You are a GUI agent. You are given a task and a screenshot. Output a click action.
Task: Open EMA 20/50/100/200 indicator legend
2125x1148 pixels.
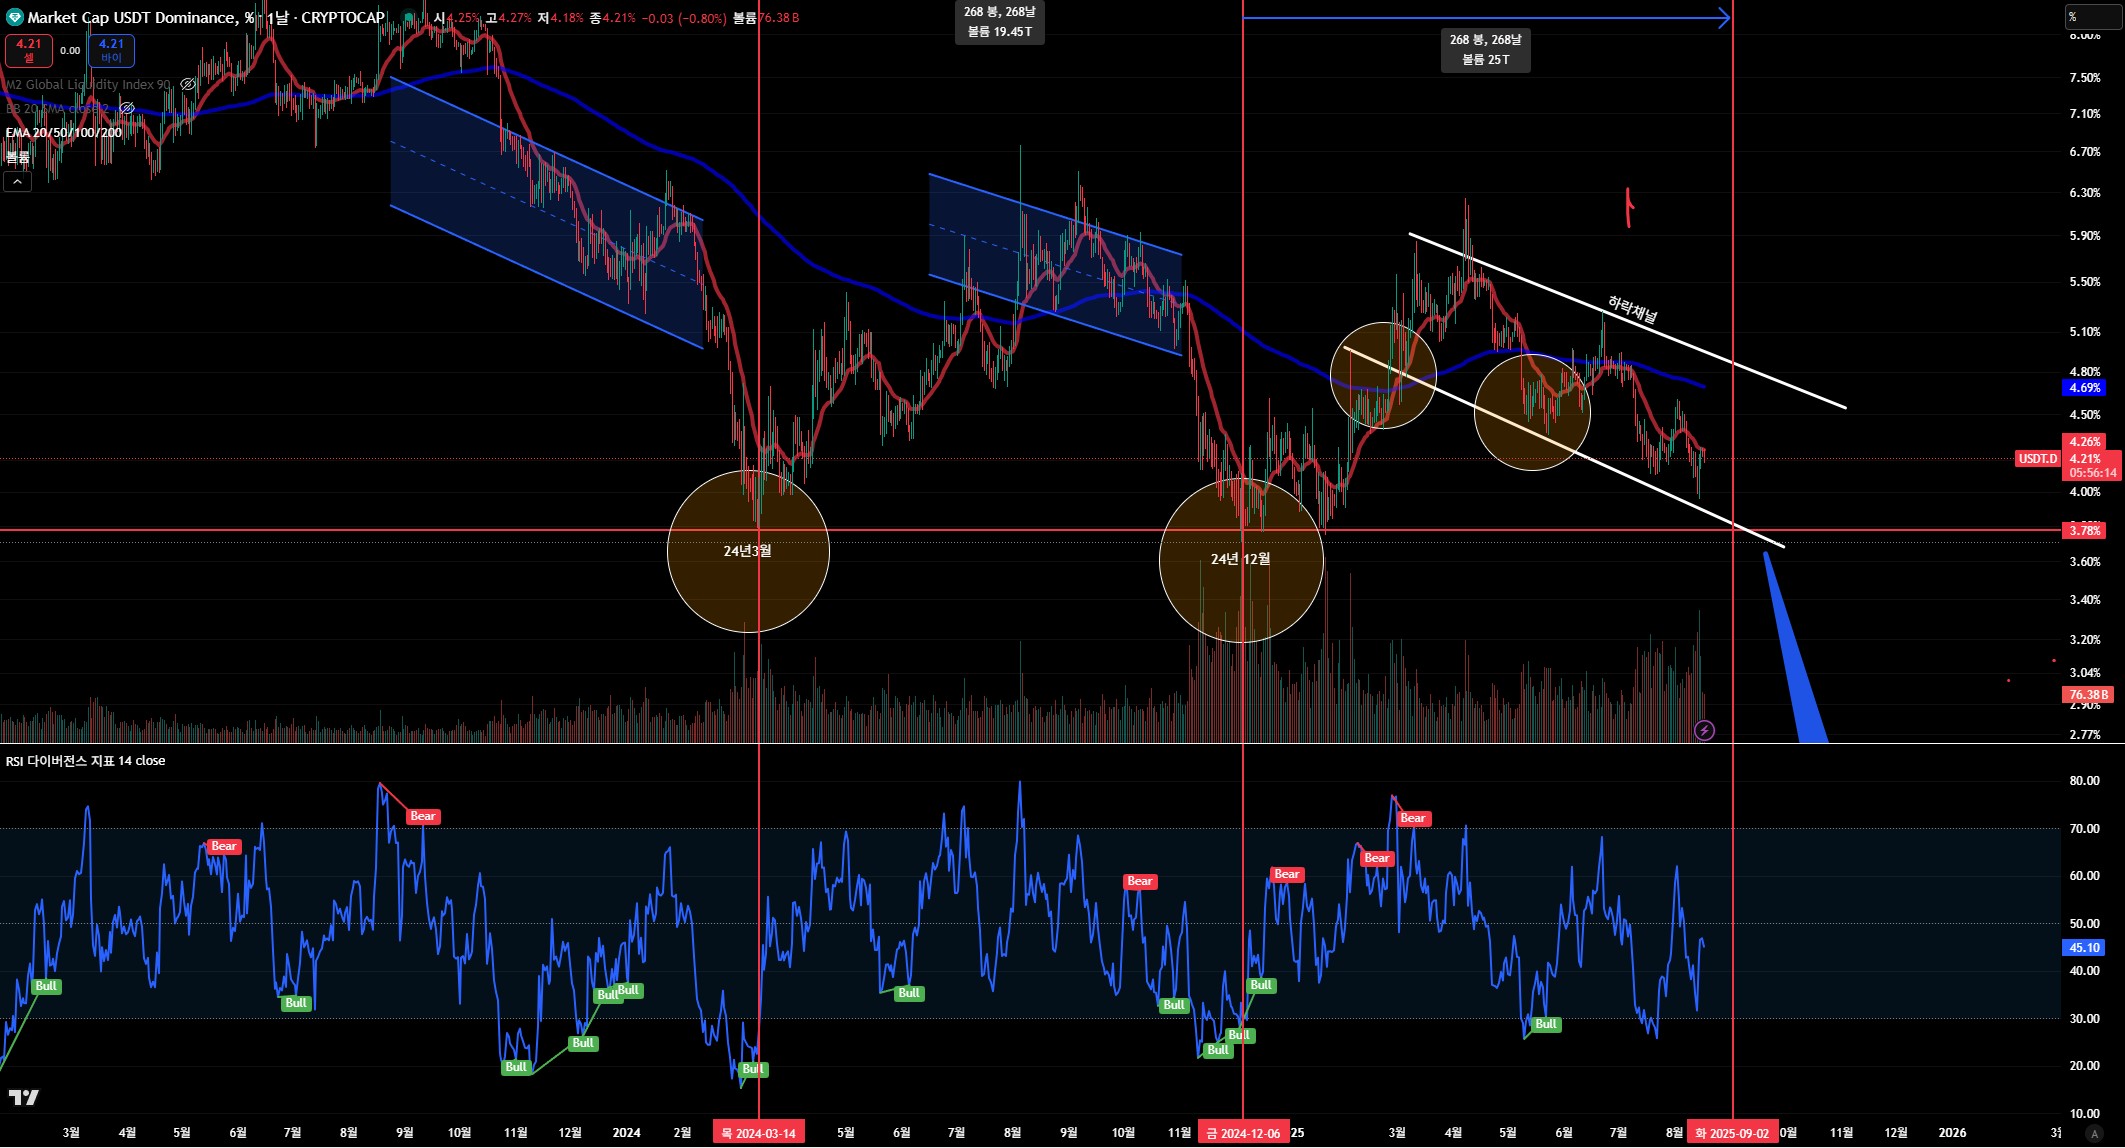pos(63,132)
